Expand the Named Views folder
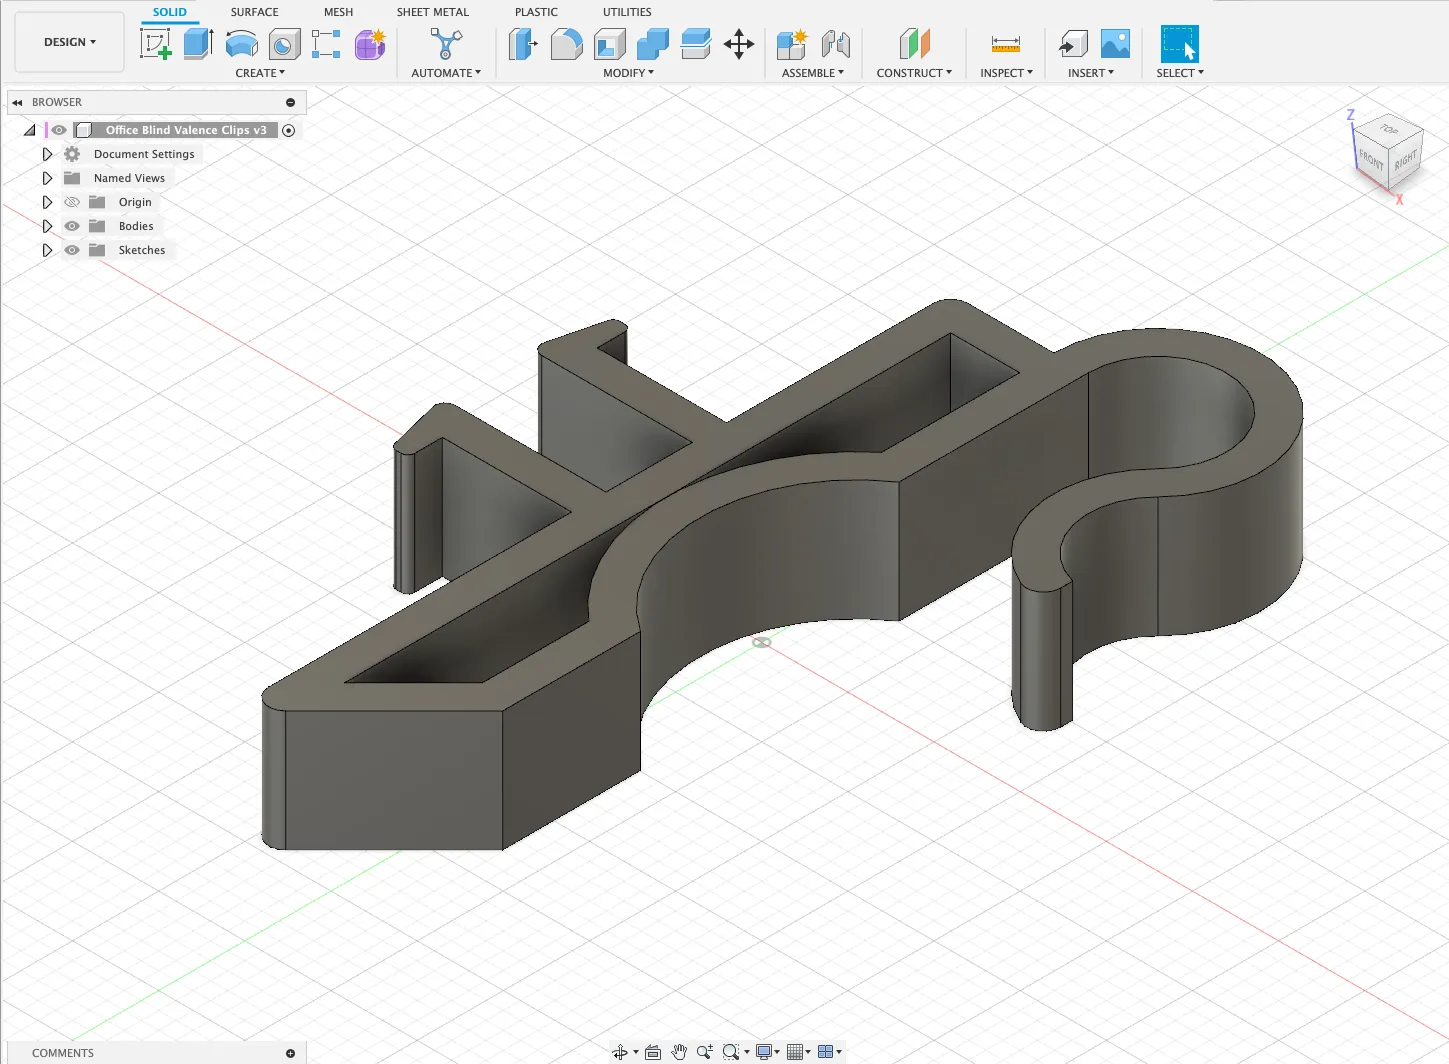1449x1064 pixels. 47,178
